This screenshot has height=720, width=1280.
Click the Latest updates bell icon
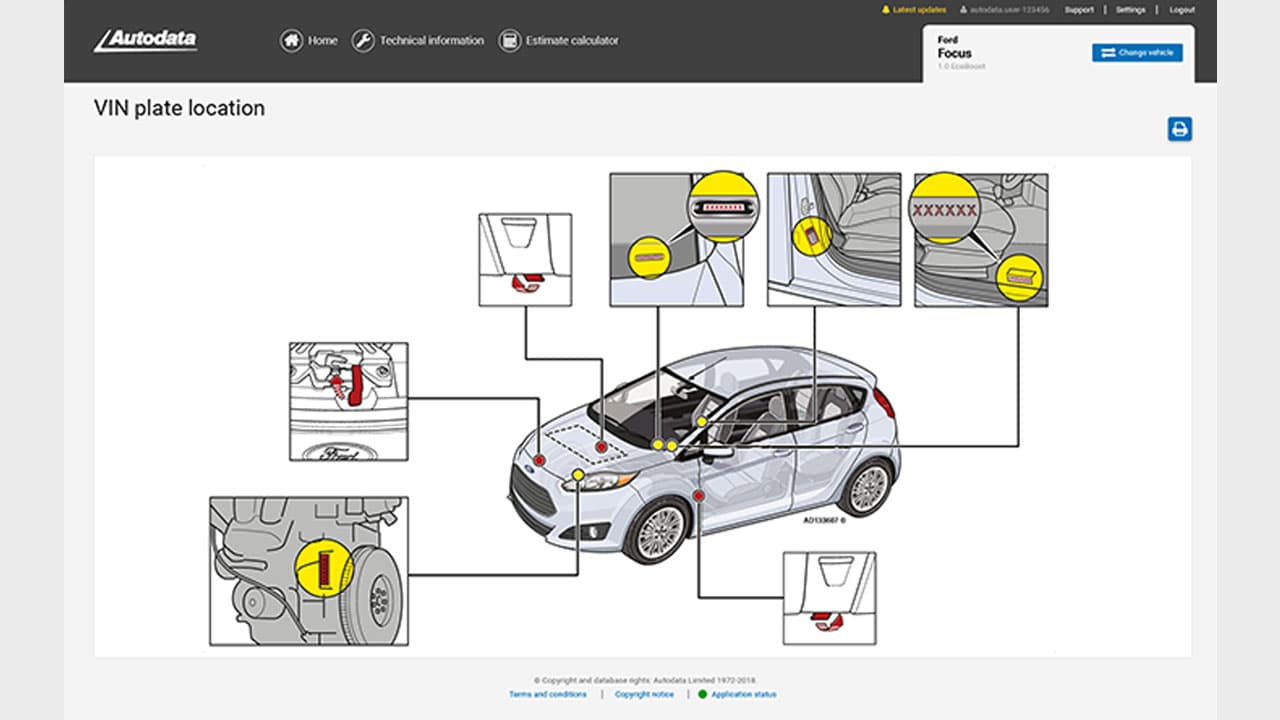(886, 9)
